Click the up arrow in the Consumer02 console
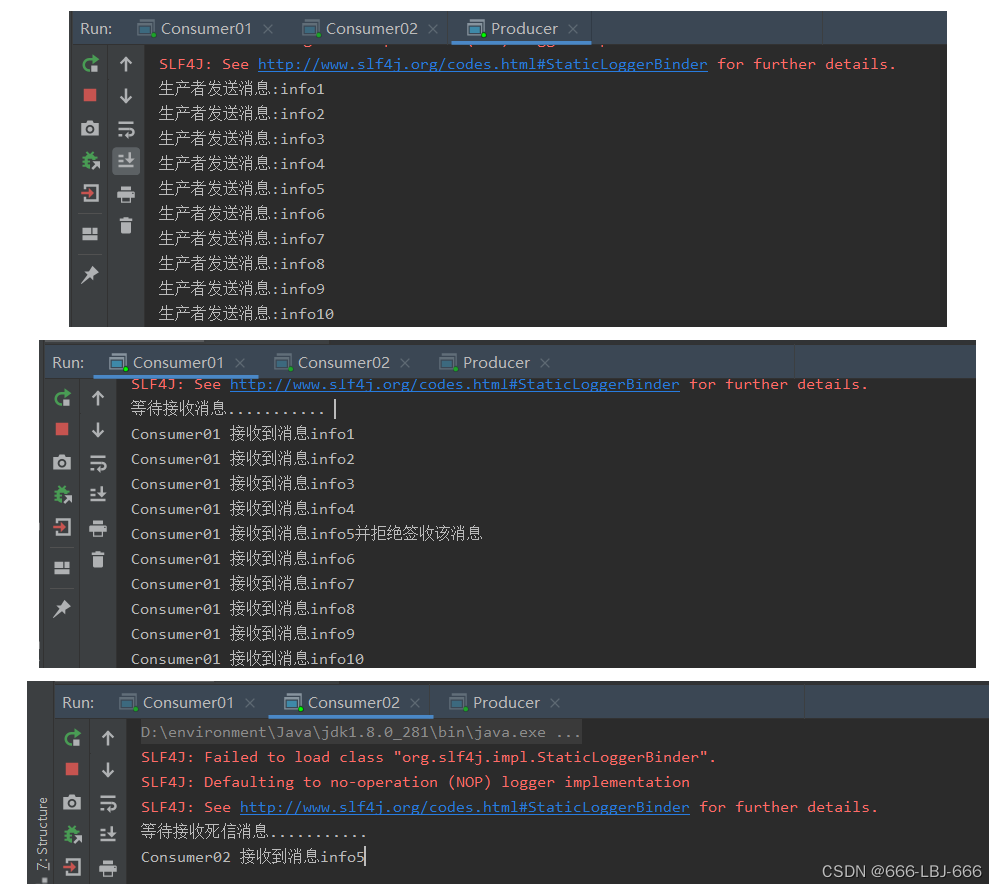Screen dimensions: 998x888 point(108,738)
